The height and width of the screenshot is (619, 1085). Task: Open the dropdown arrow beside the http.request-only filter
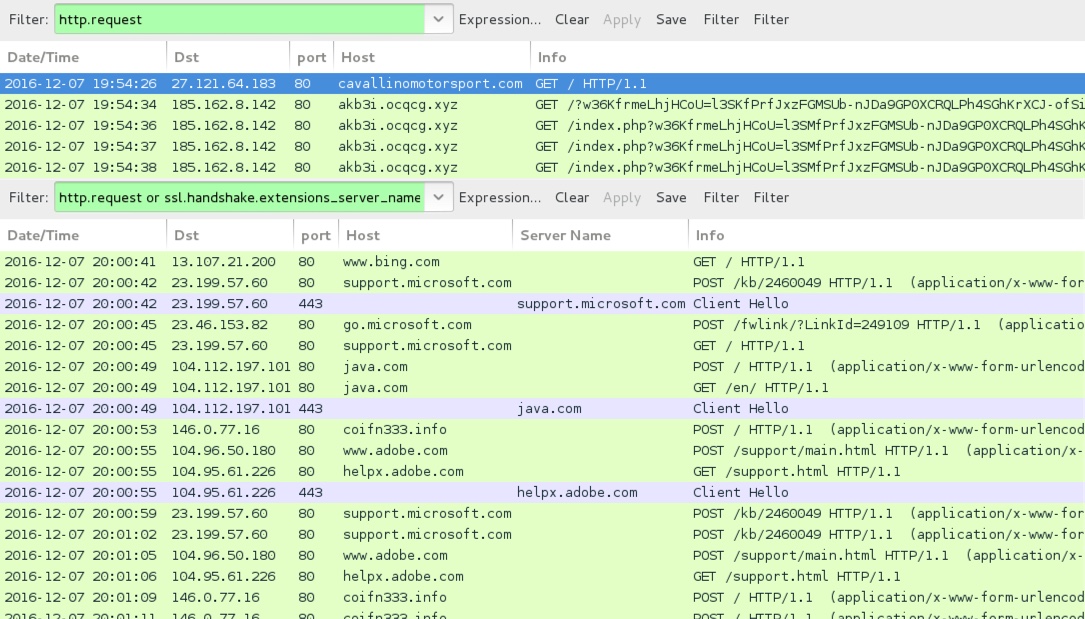click(x=439, y=19)
